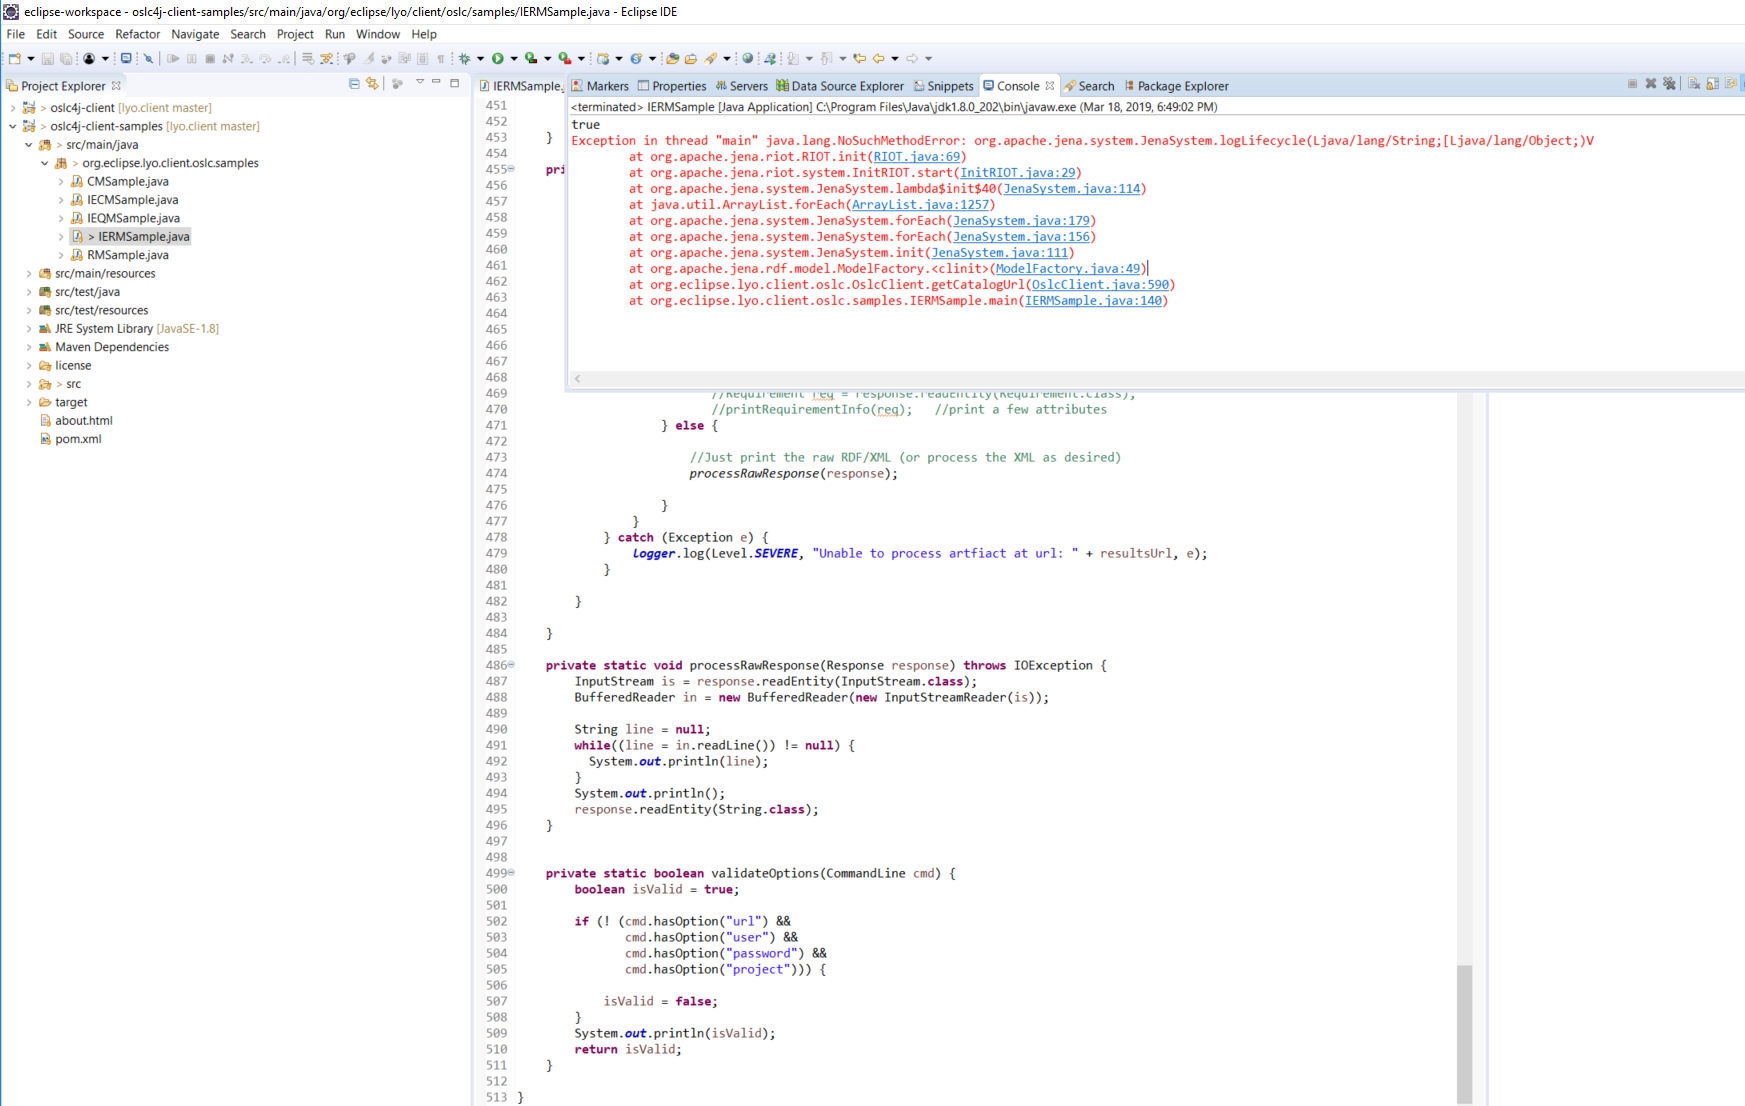Click the Debug bug icon in toolbar

tap(464, 59)
